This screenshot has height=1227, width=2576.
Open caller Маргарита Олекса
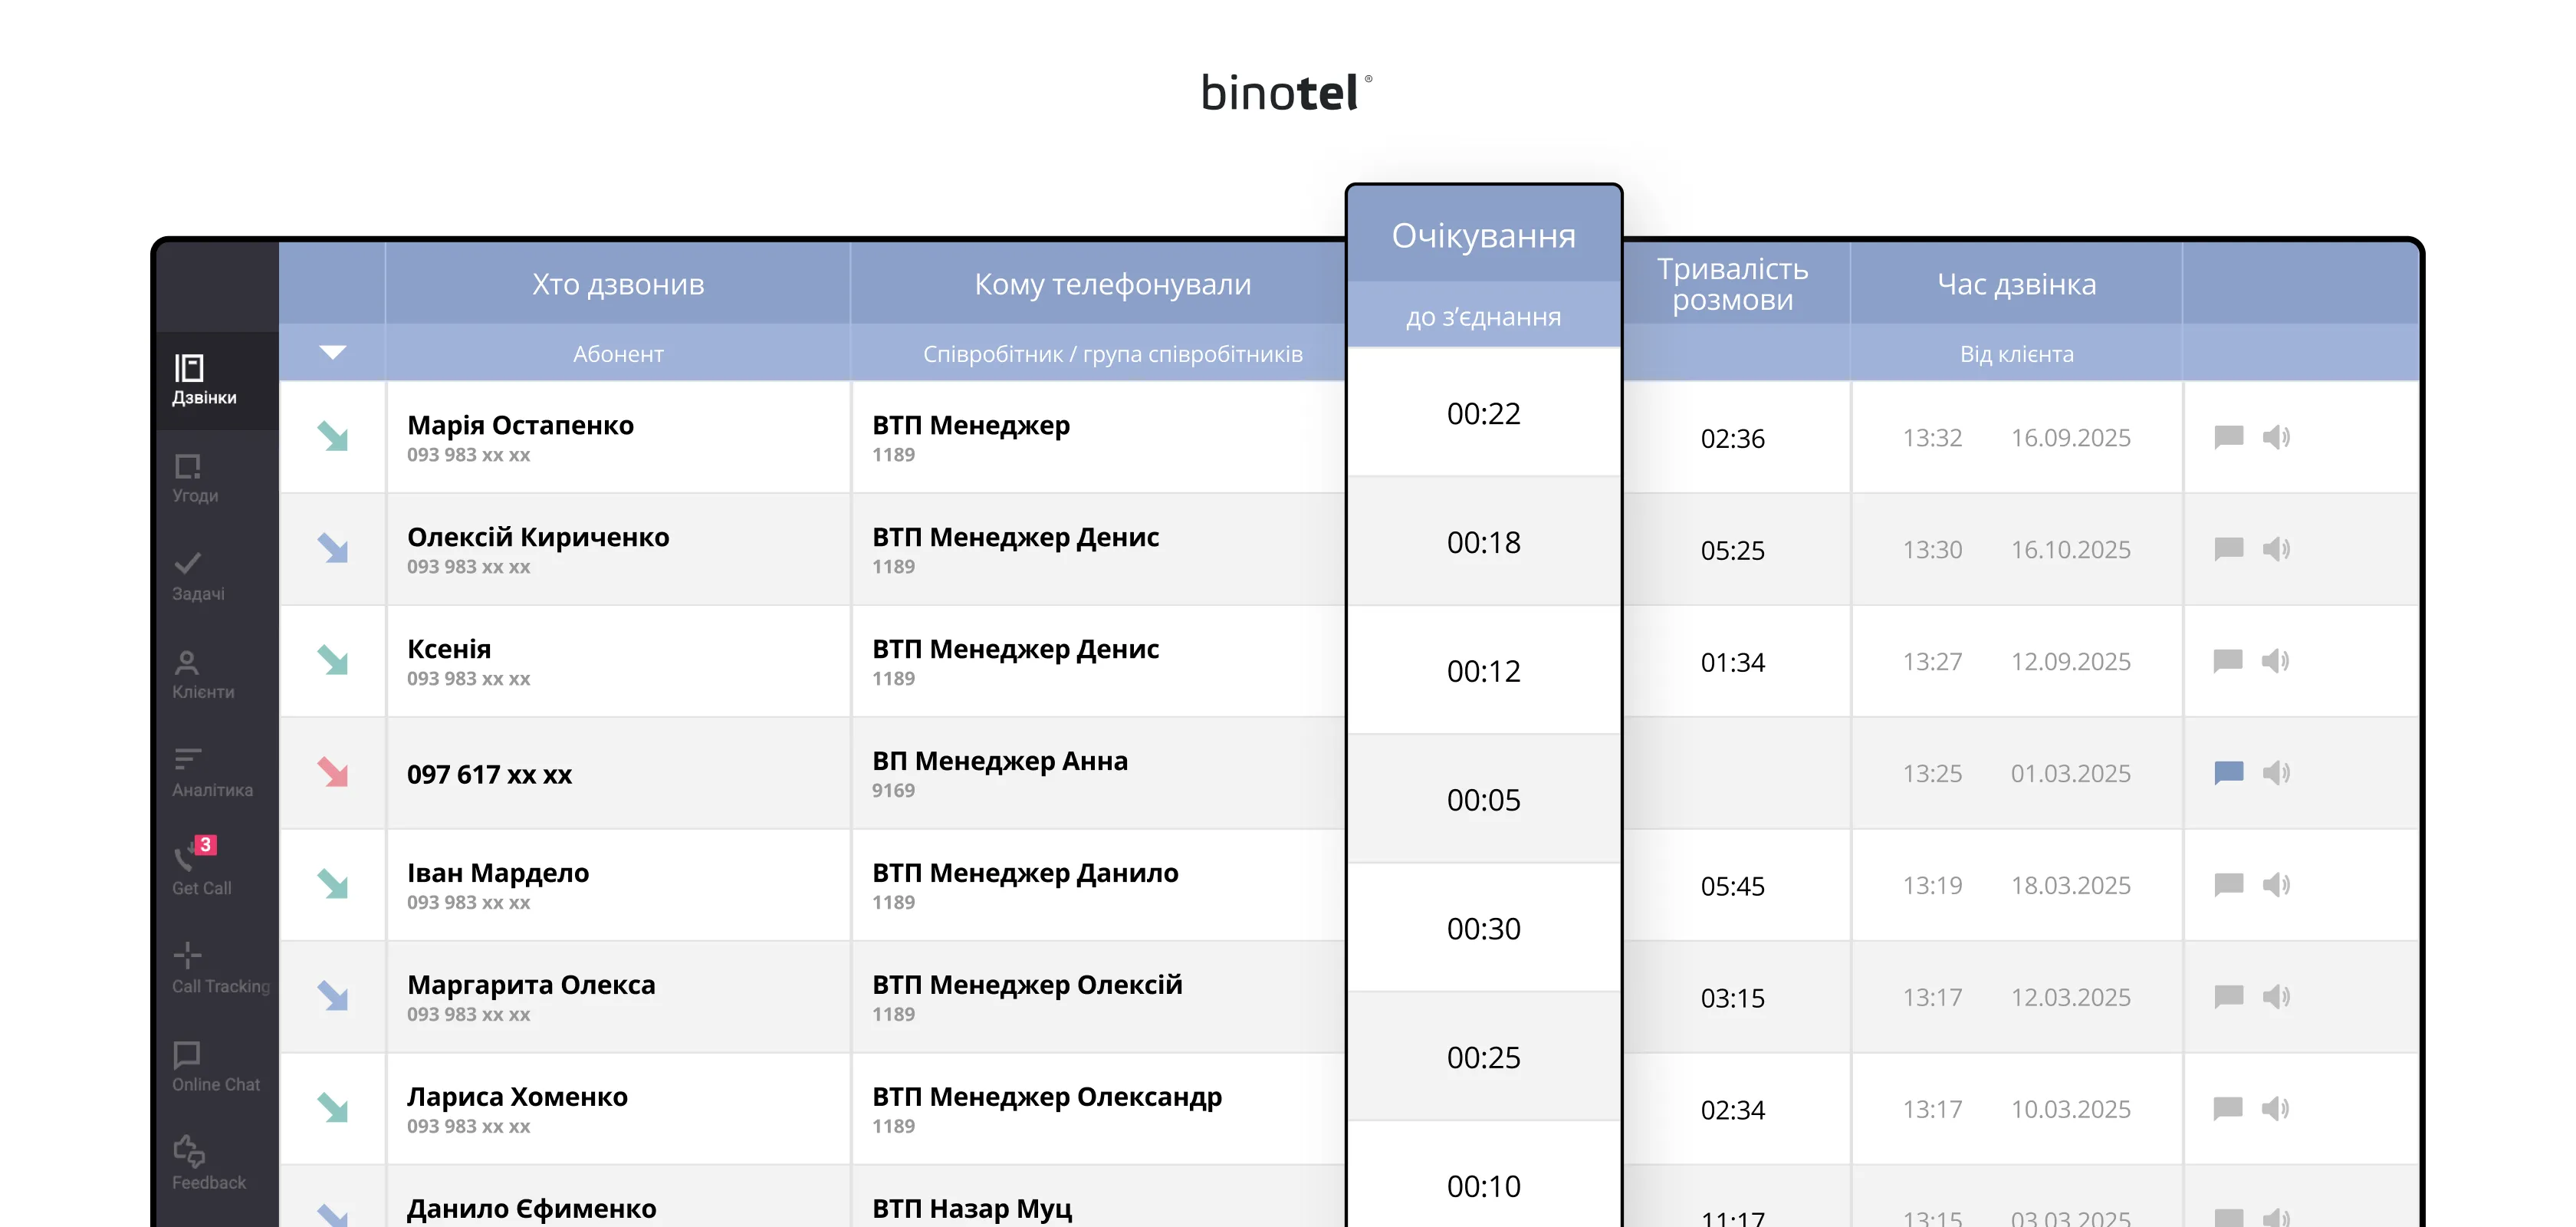pos(531,986)
